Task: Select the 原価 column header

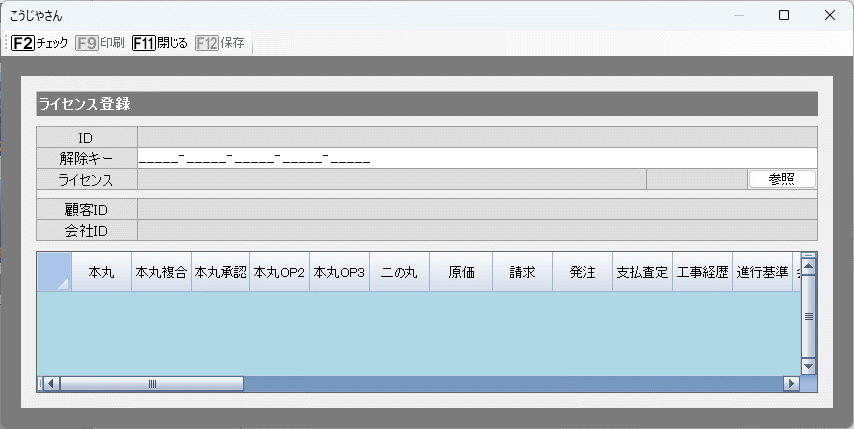Action: (x=461, y=272)
